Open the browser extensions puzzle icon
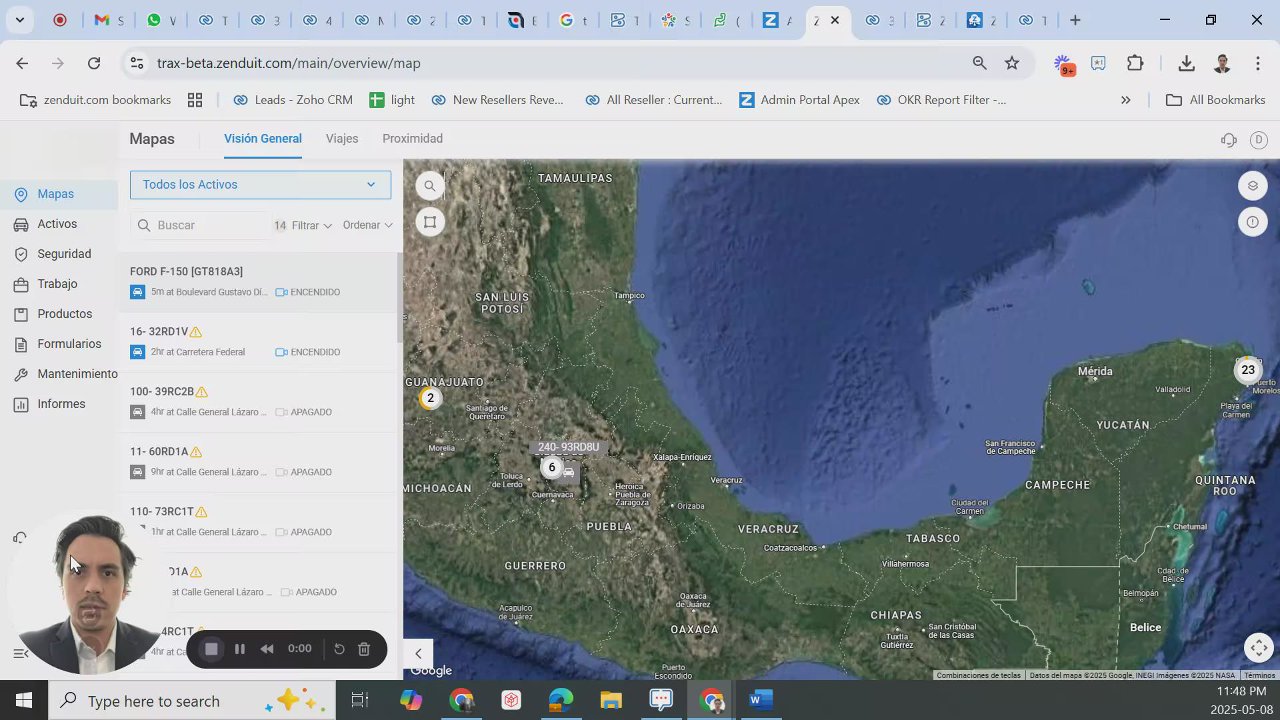Image resolution: width=1280 pixels, height=720 pixels. (1135, 63)
